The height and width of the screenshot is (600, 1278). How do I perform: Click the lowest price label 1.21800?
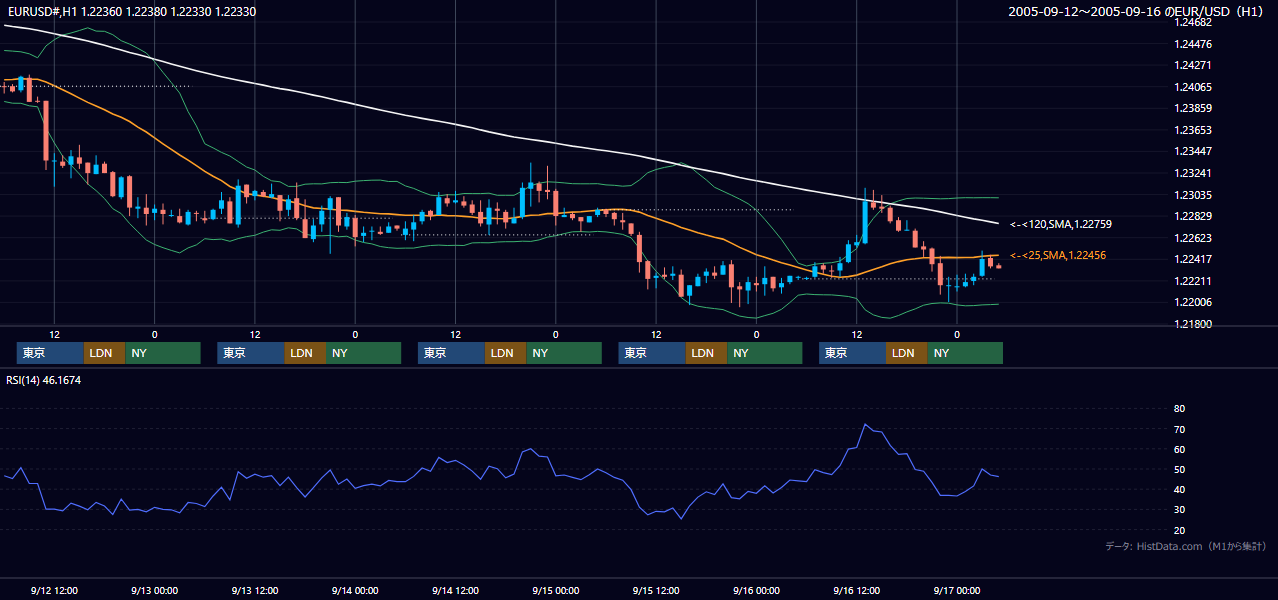[x=1194, y=324]
